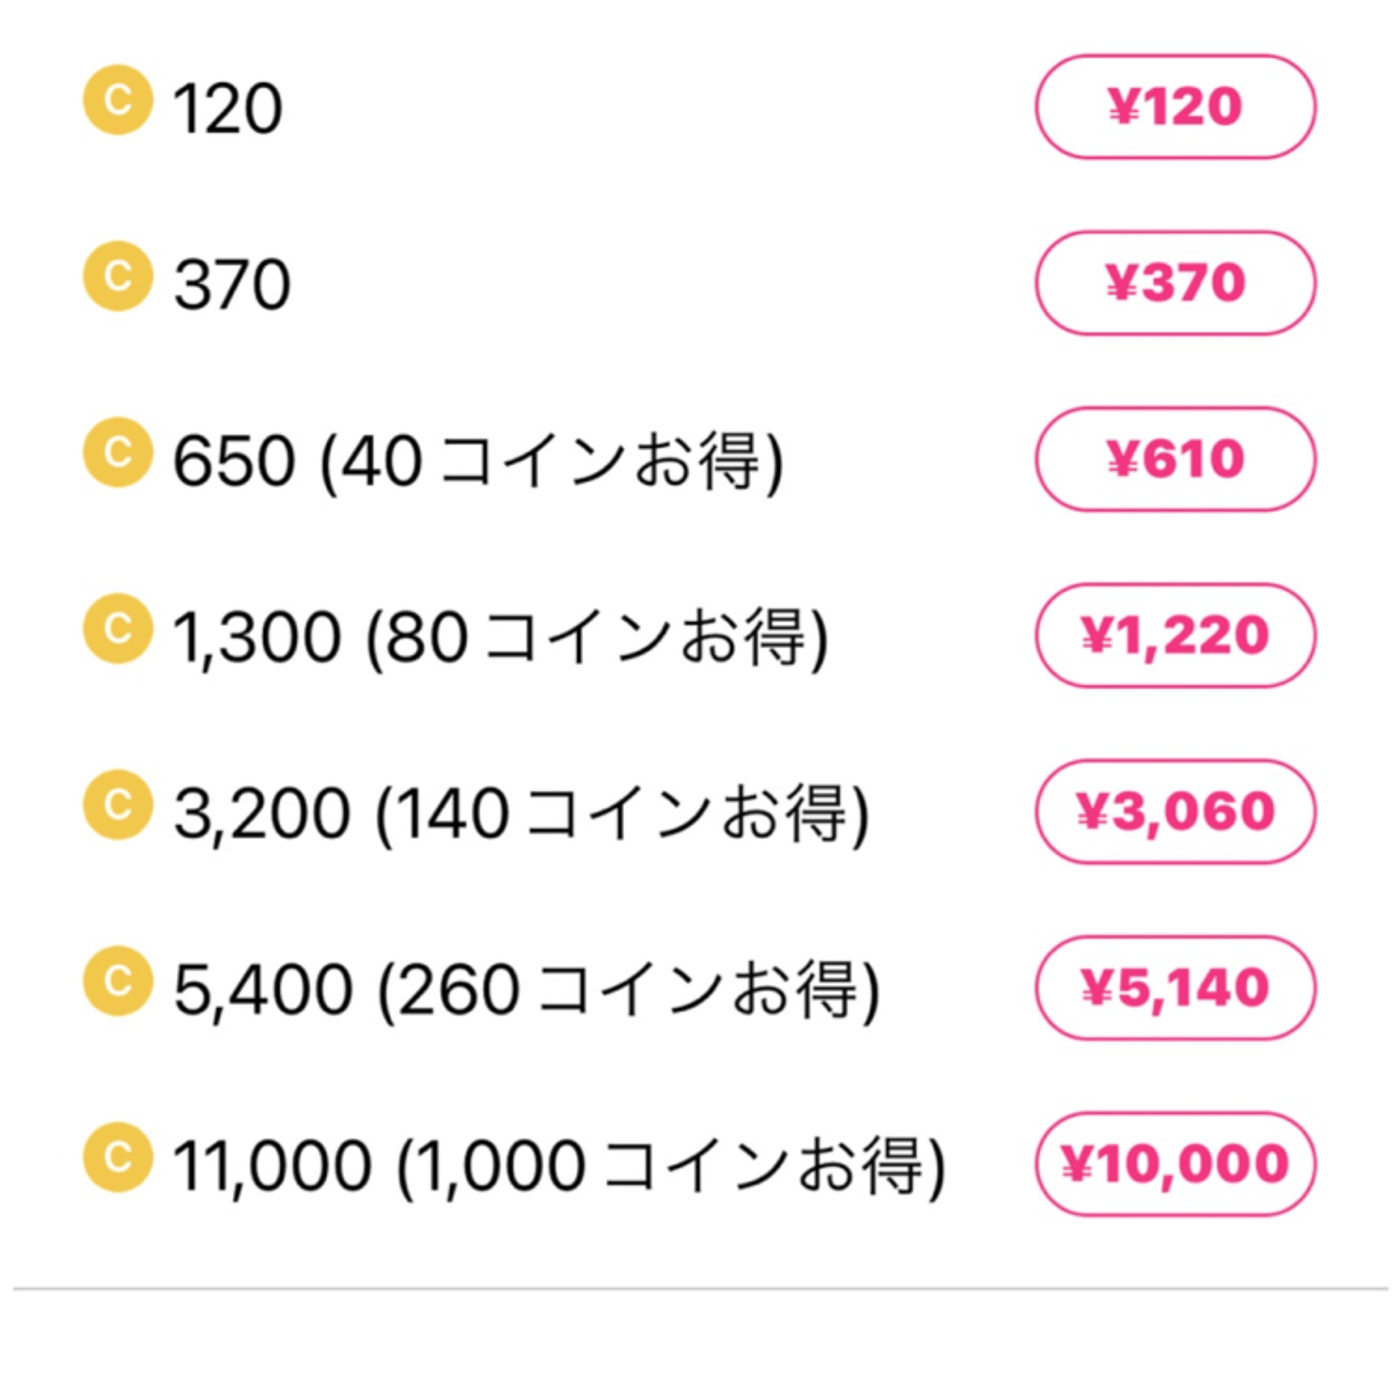Click the coin icon beside 370

coord(117,275)
